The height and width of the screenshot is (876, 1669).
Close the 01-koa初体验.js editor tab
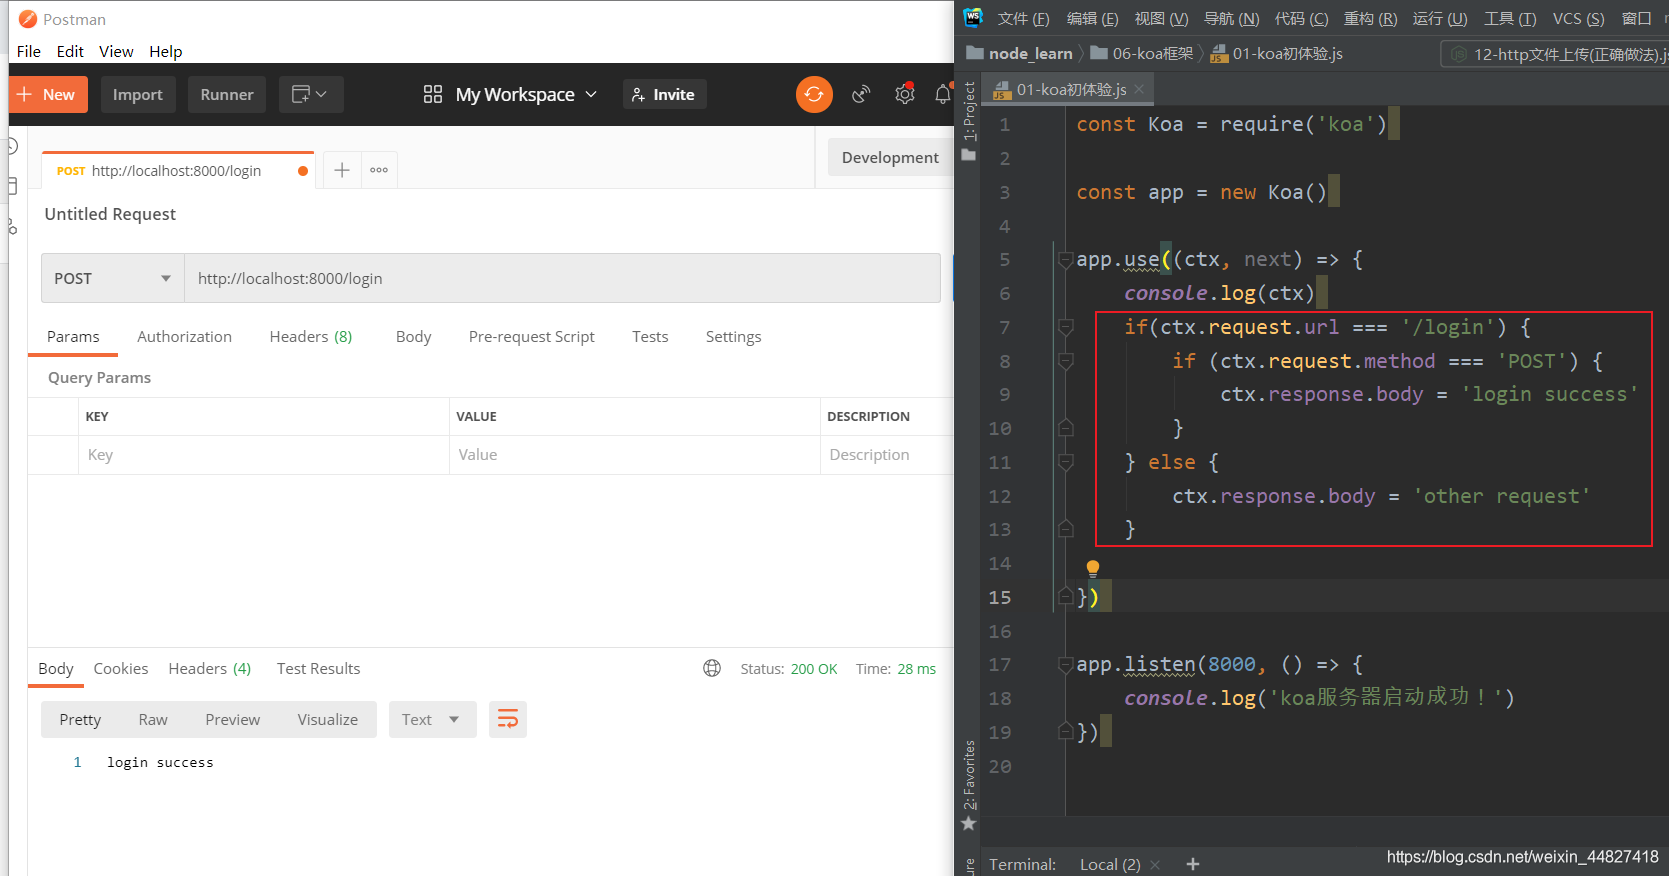(1139, 89)
